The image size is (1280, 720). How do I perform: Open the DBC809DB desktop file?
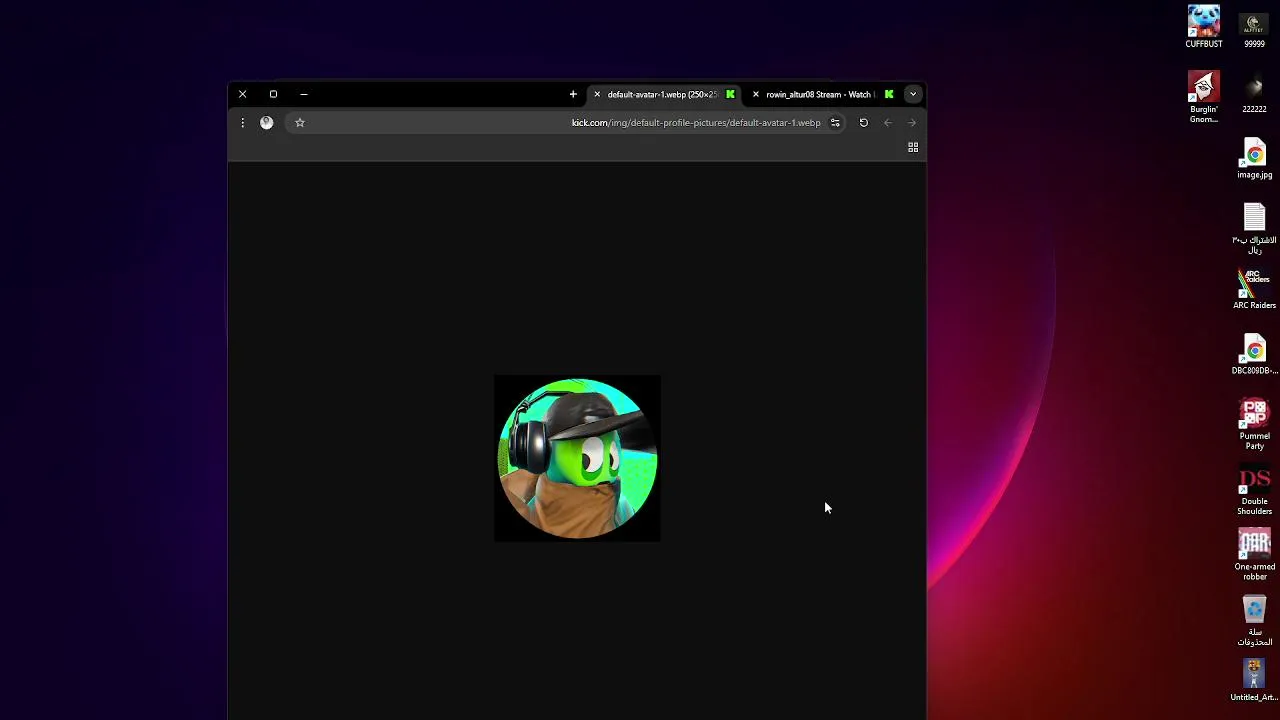coord(1254,356)
